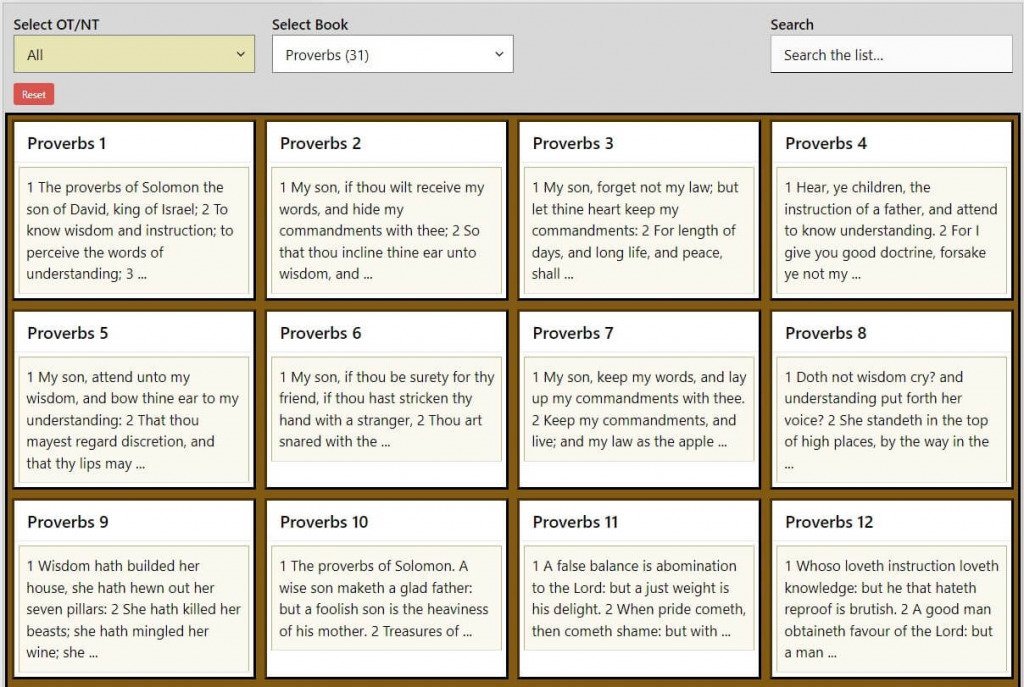The image size is (1024, 687).
Task: Open the Proverbs 12 card
Action: click(x=893, y=590)
